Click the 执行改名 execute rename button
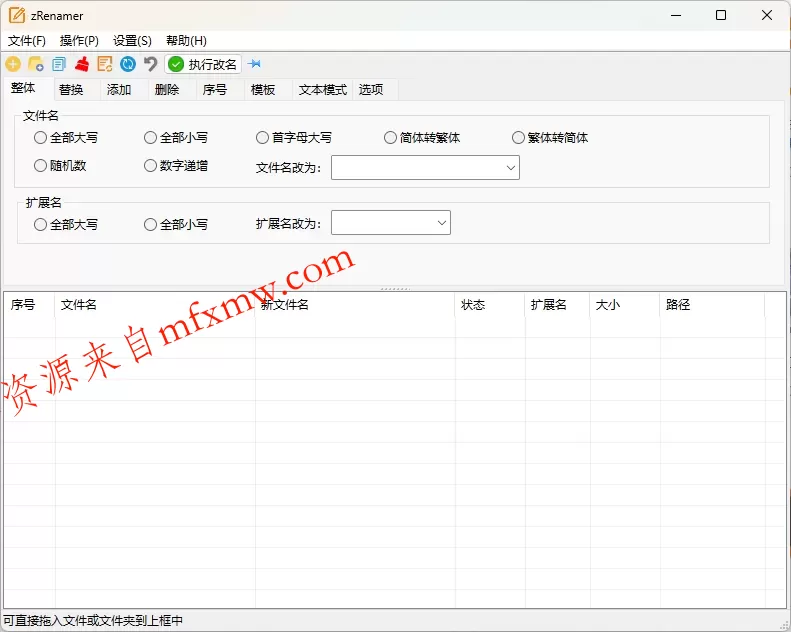 coord(203,64)
